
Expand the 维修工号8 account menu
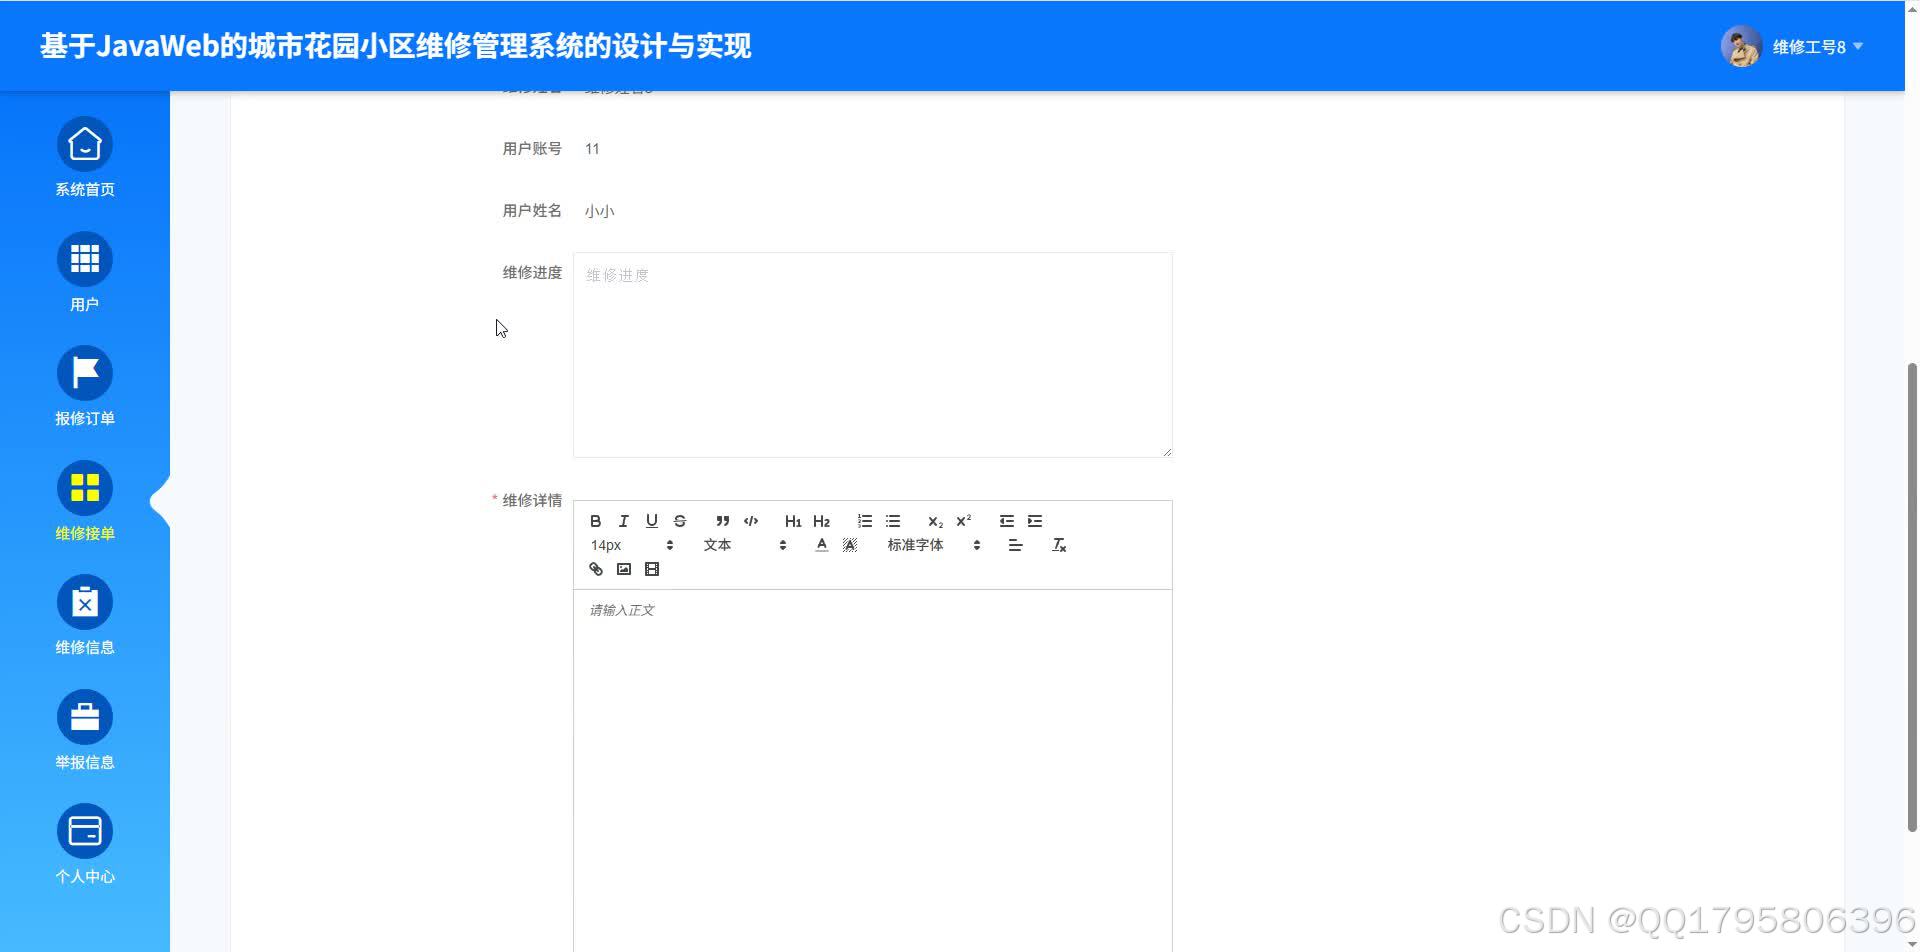click(x=1810, y=46)
